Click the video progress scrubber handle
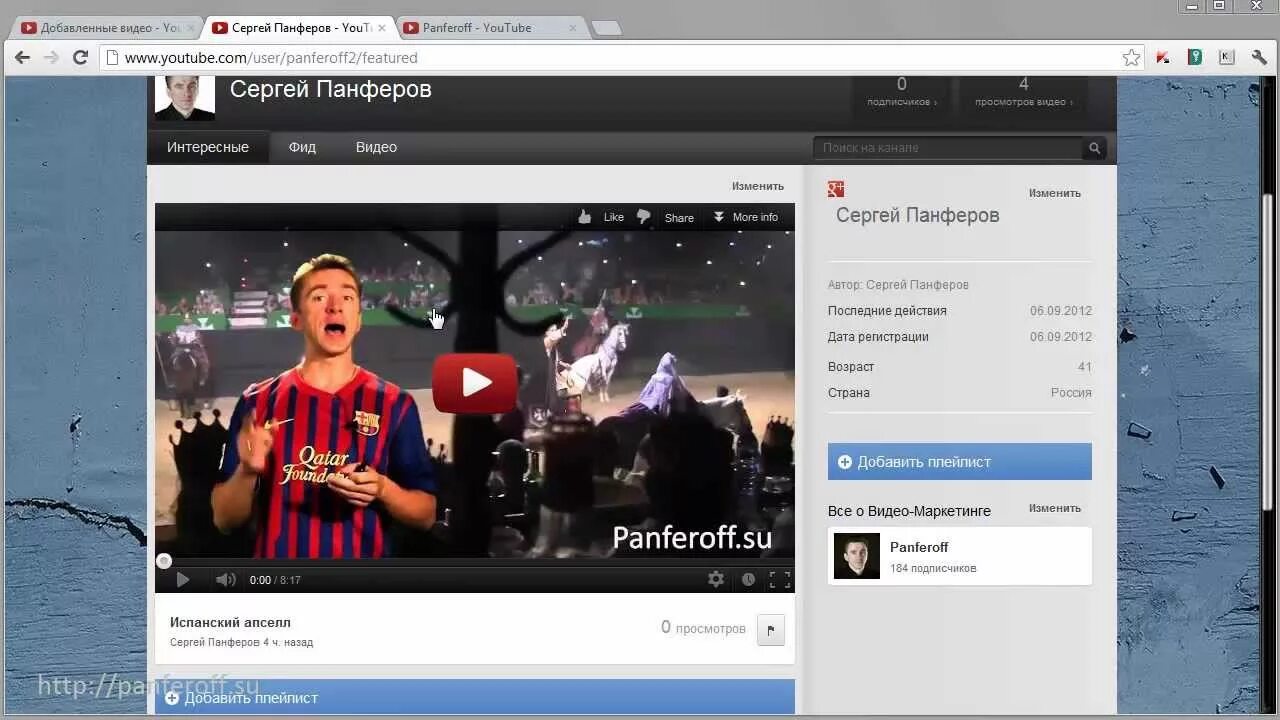 coord(164,562)
